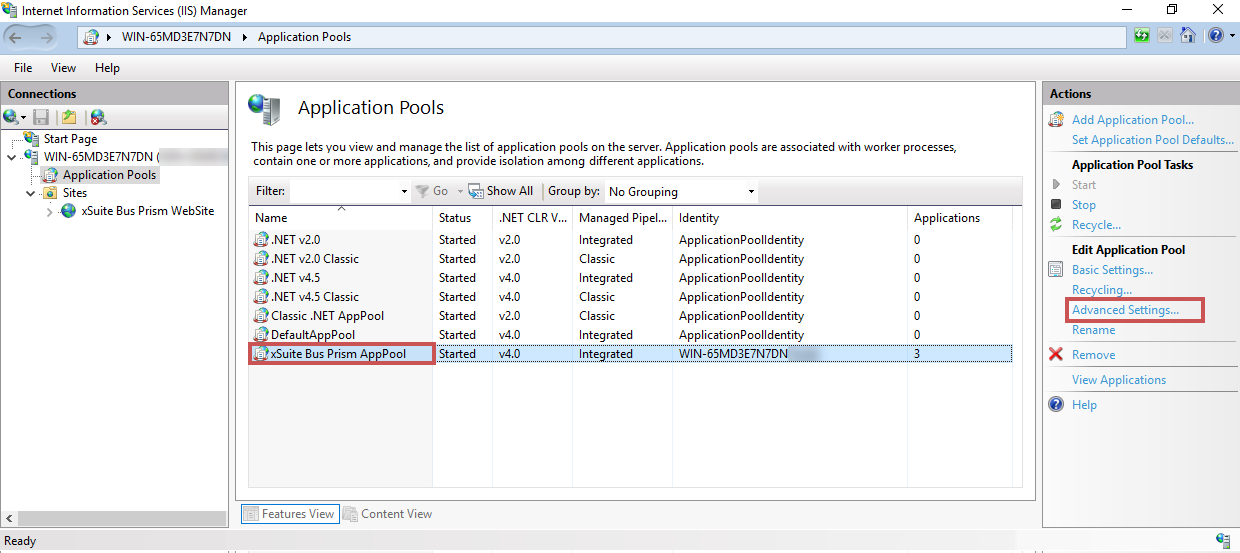The image size is (1240, 553).
Task: Open the Group by No Grouping combo box
Action: 681,191
